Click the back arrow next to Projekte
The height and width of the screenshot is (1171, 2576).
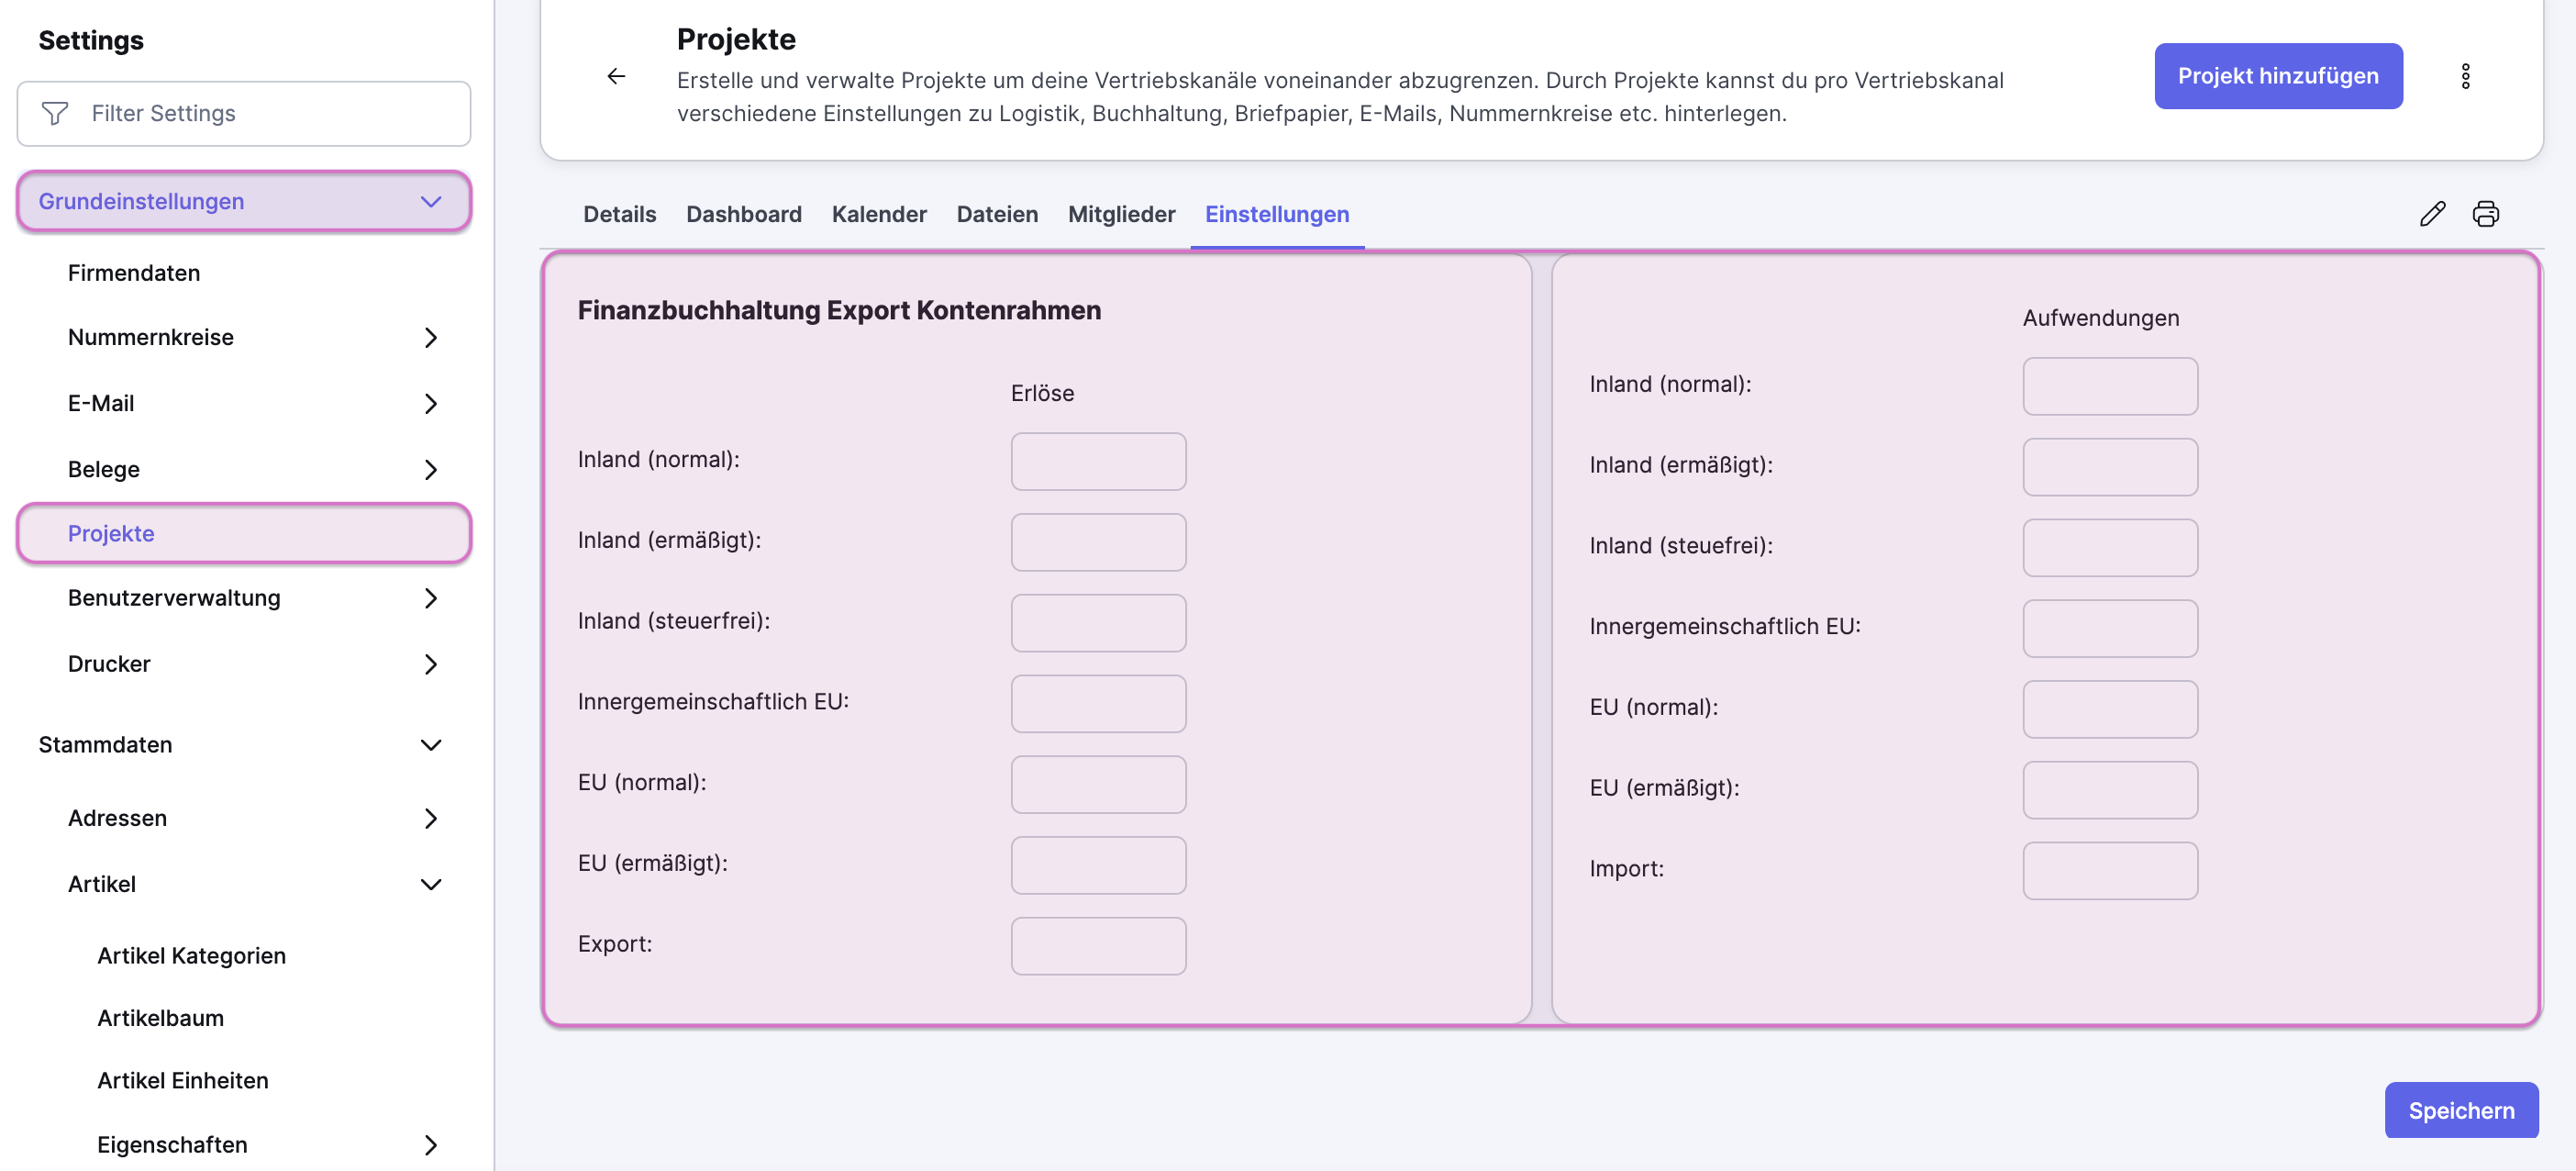pyautogui.click(x=616, y=76)
